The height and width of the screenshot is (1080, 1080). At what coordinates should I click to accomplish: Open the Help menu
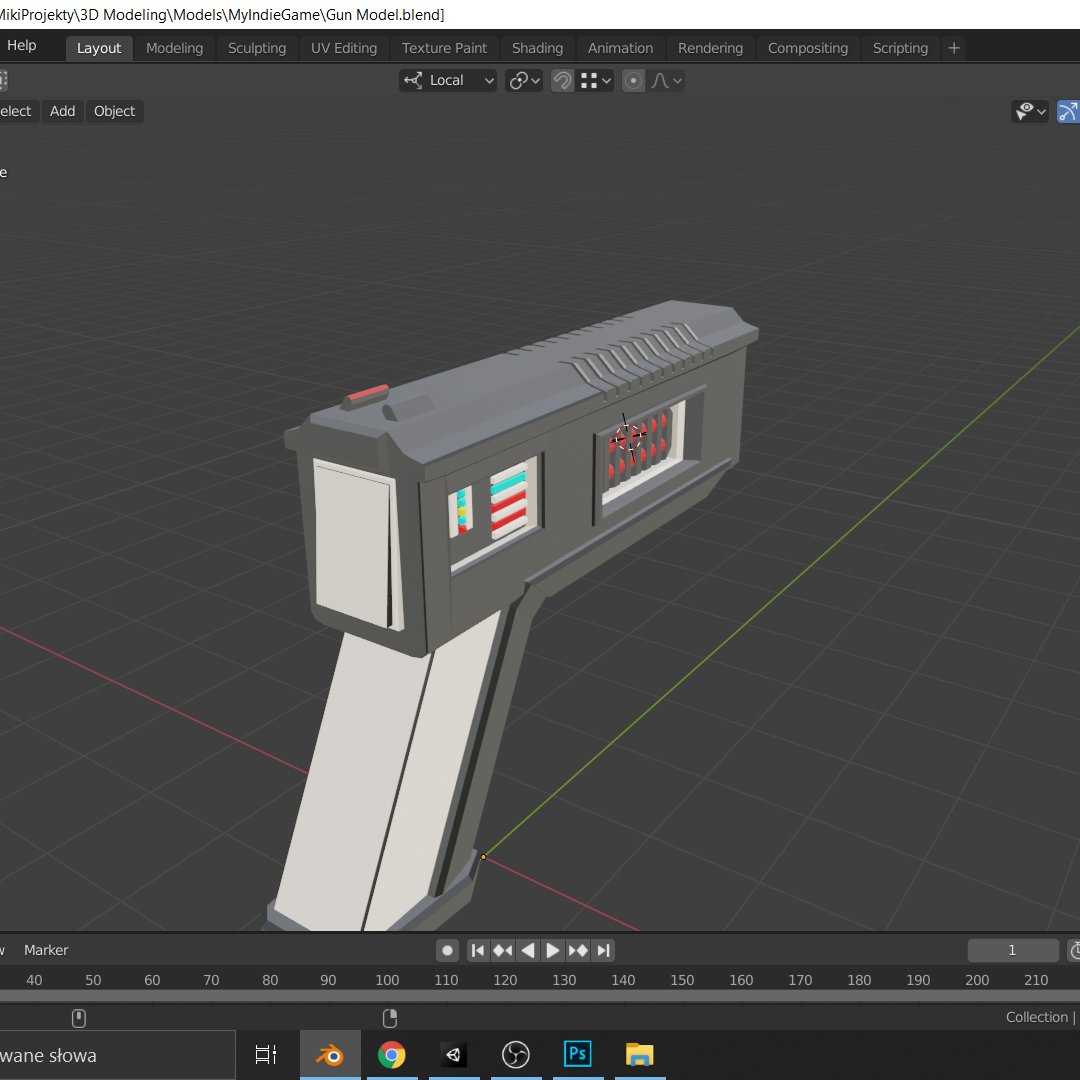pos(21,45)
